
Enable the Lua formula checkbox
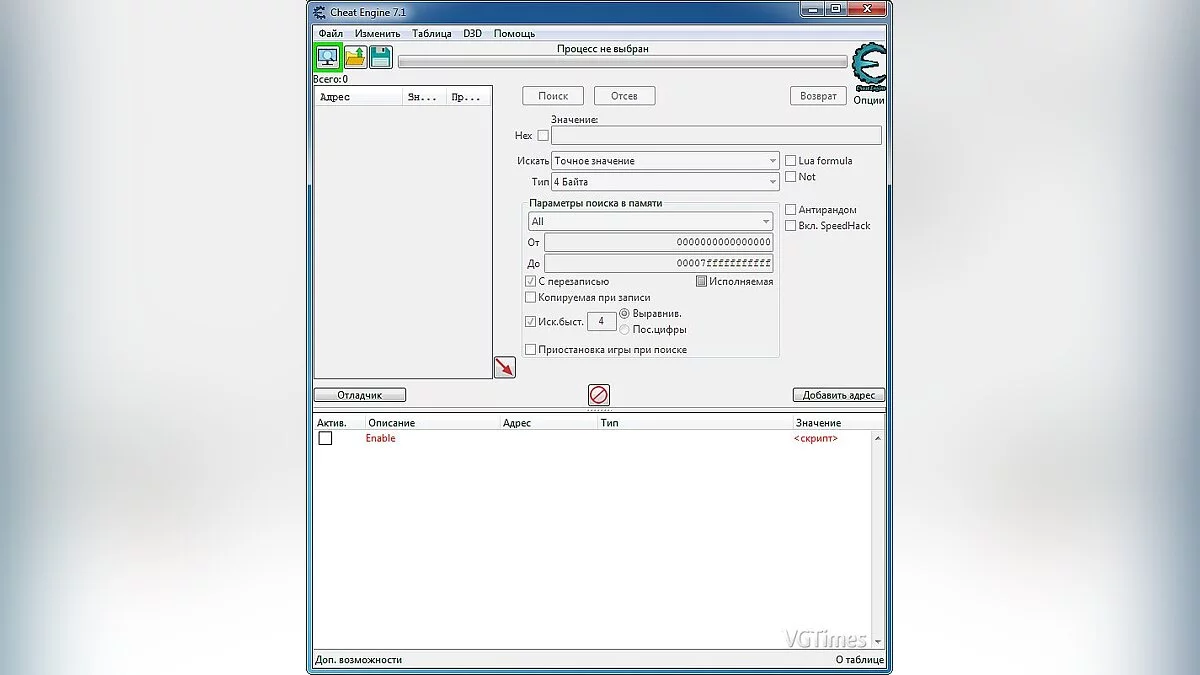(790, 160)
